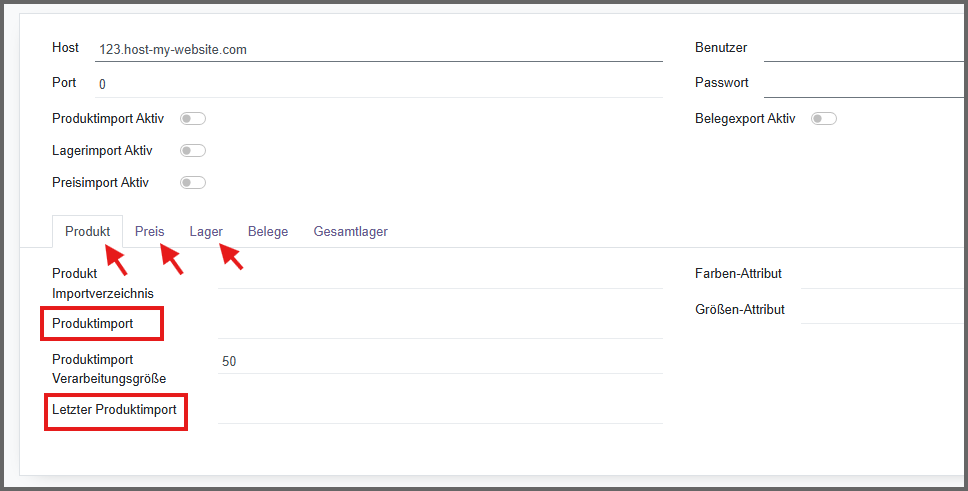Screen dimensions: 968x491
Task: Open the Farben-Attribut dropdown field
Action: [880, 274]
